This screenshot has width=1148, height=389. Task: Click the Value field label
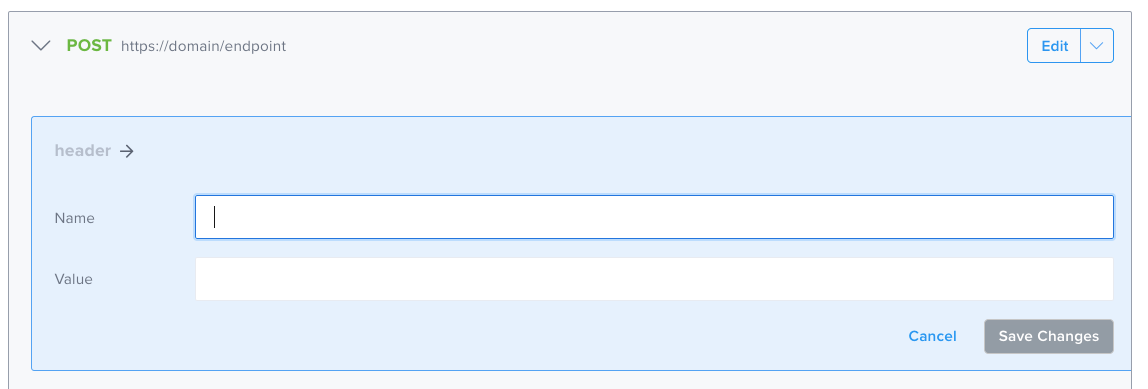tap(73, 279)
